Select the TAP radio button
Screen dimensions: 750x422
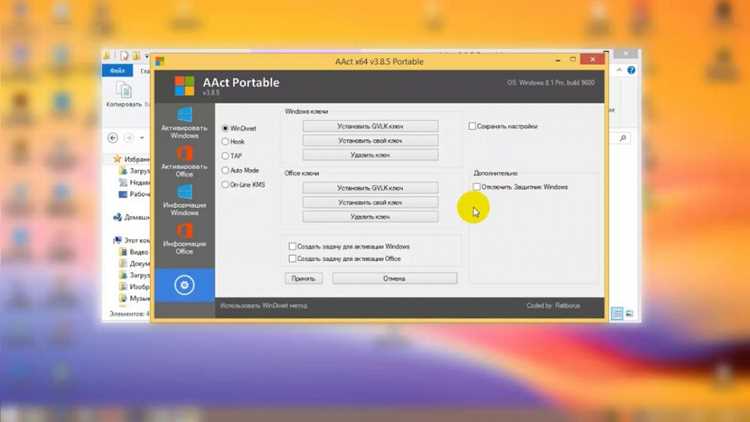pyautogui.click(x=225, y=156)
